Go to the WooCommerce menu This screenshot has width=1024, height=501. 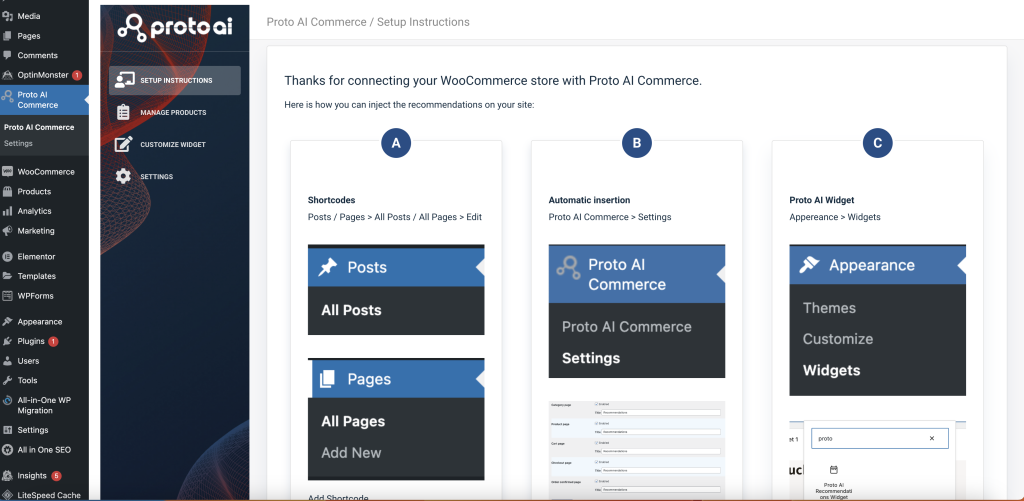coord(44,172)
